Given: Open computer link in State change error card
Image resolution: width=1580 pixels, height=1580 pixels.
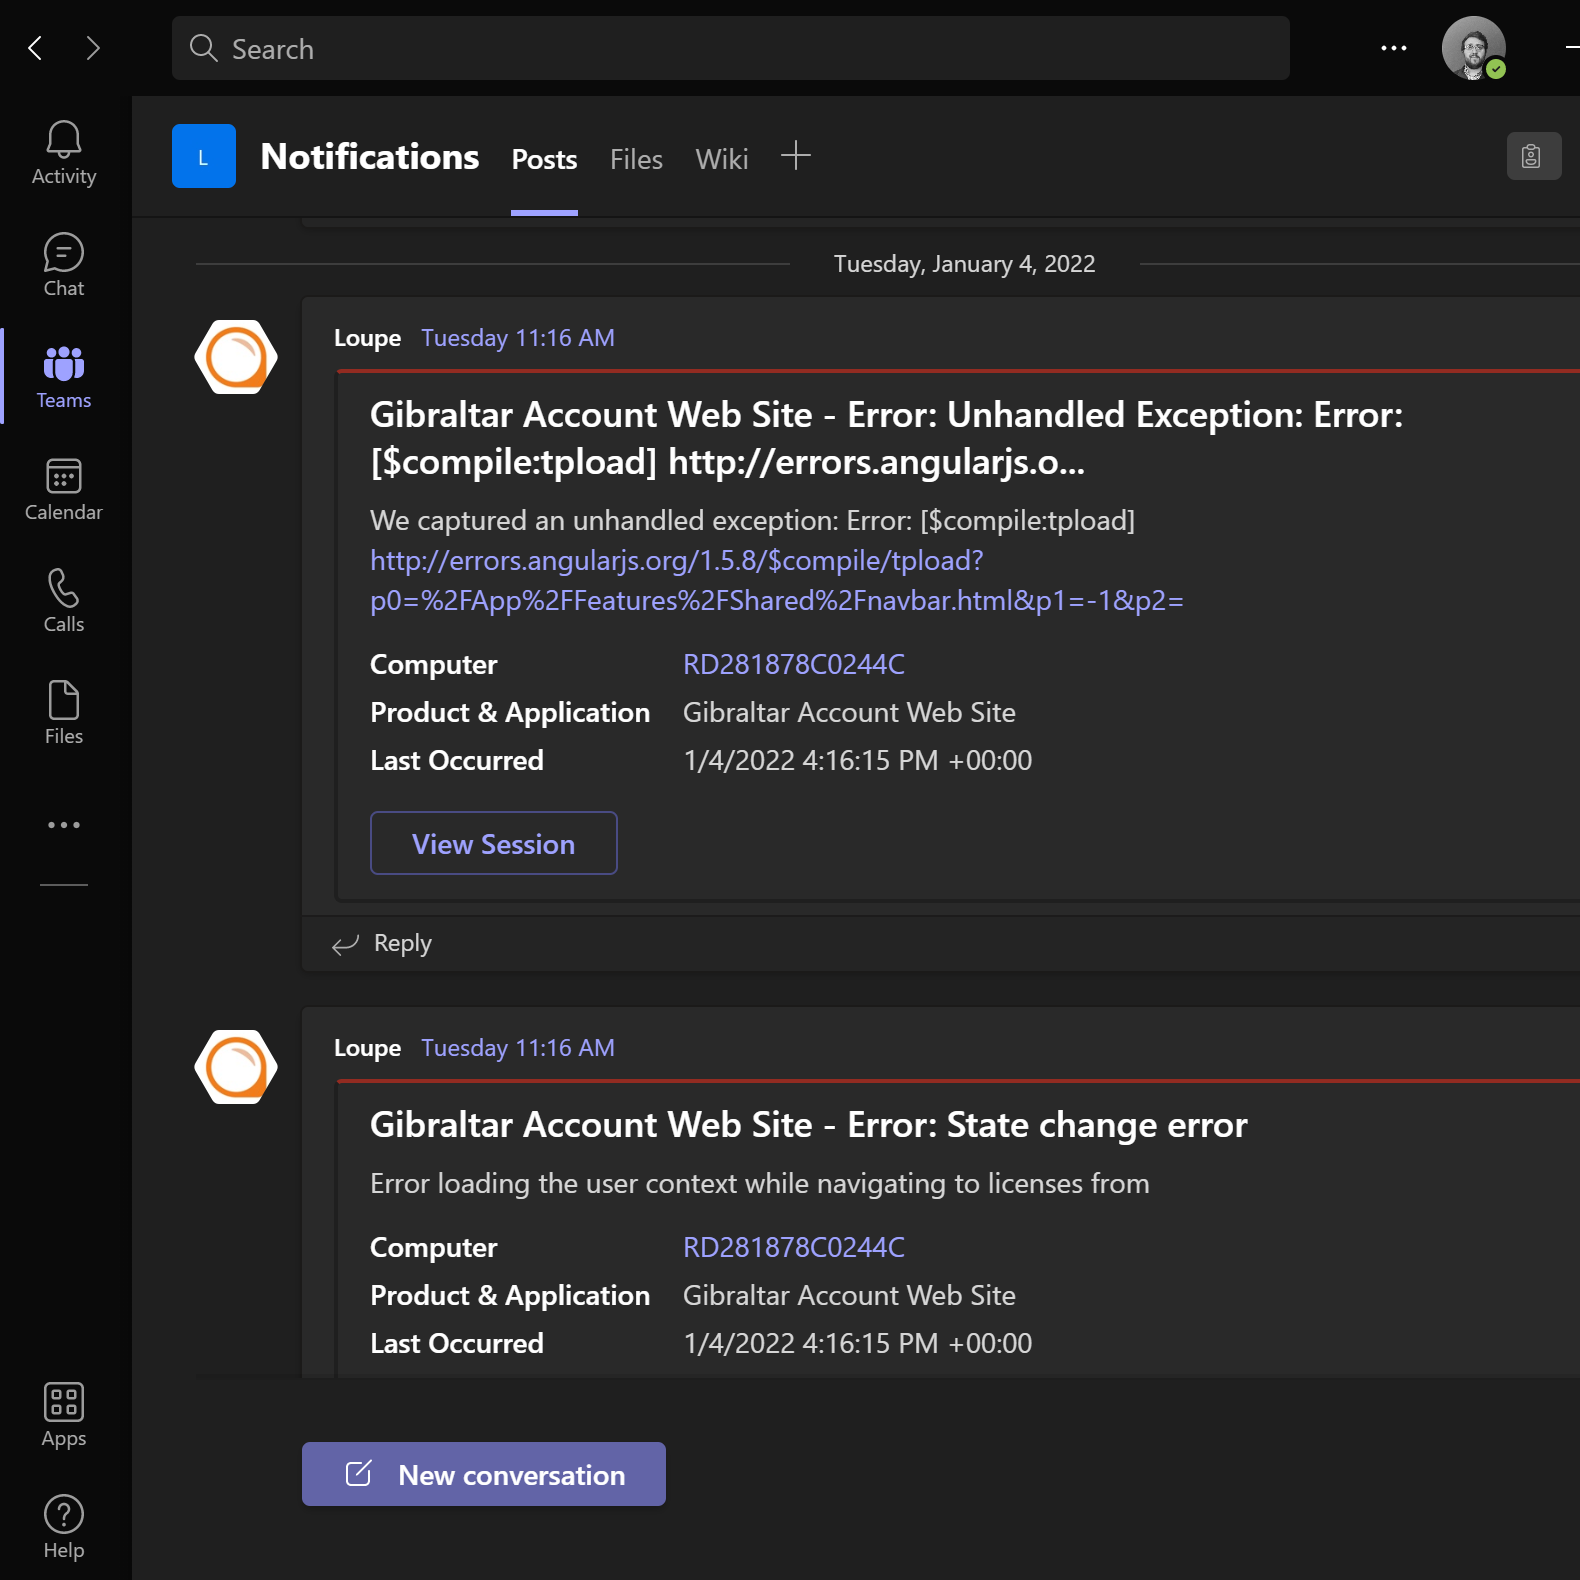Looking at the screenshot, I should 794,1247.
